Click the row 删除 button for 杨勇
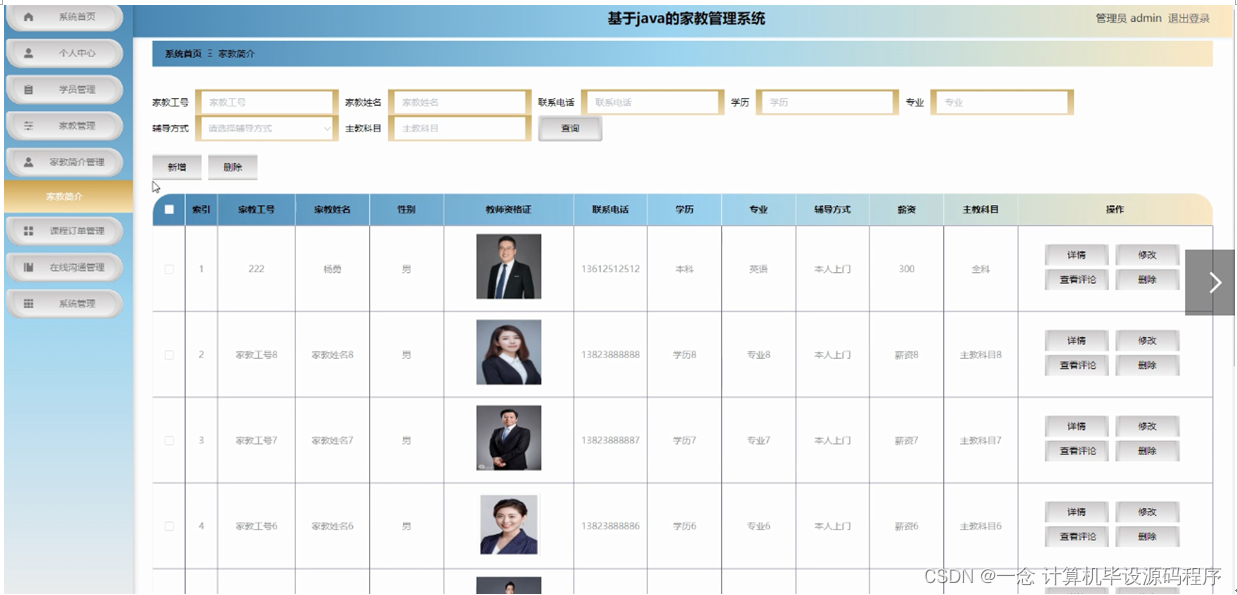Image resolution: width=1237 pixels, height=595 pixels. click(1147, 280)
